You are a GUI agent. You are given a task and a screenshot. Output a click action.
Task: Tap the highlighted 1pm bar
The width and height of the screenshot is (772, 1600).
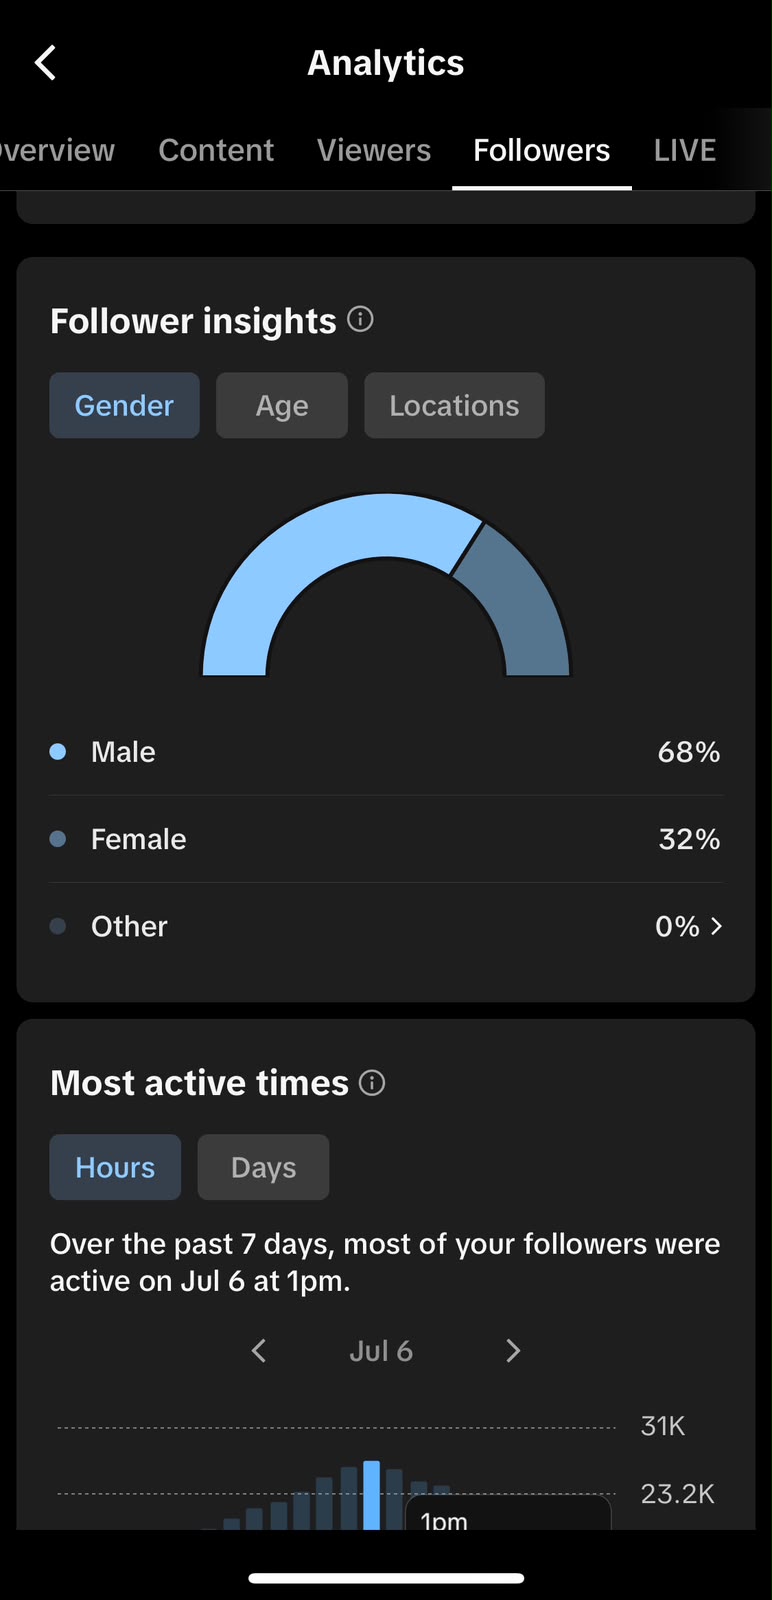click(x=371, y=1495)
